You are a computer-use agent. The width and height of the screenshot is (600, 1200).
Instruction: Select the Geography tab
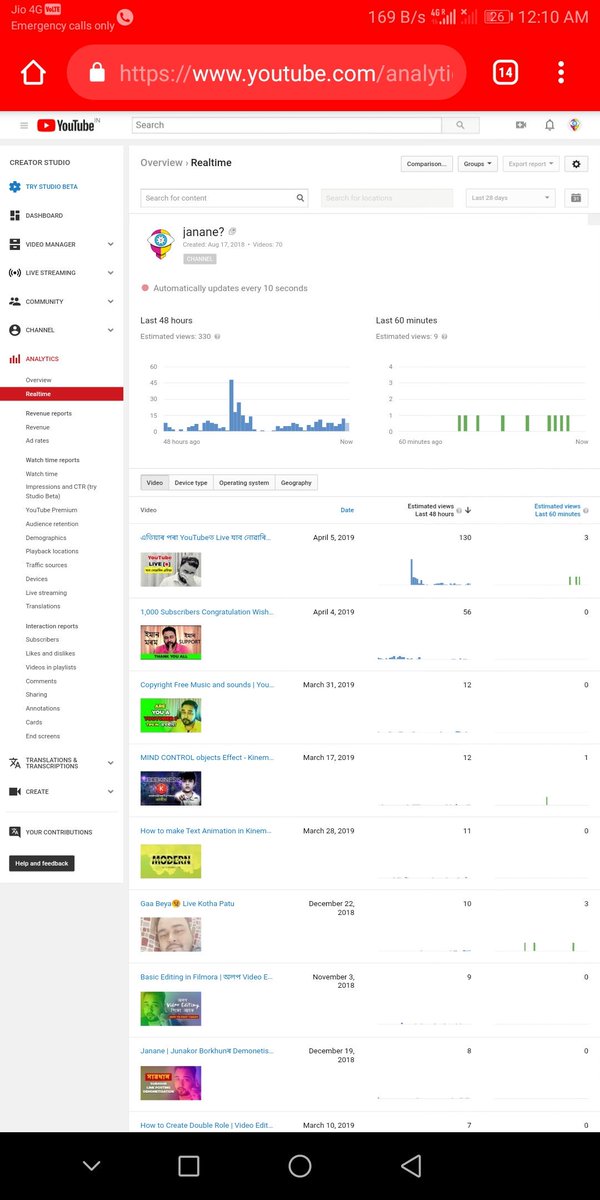(296, 482)
